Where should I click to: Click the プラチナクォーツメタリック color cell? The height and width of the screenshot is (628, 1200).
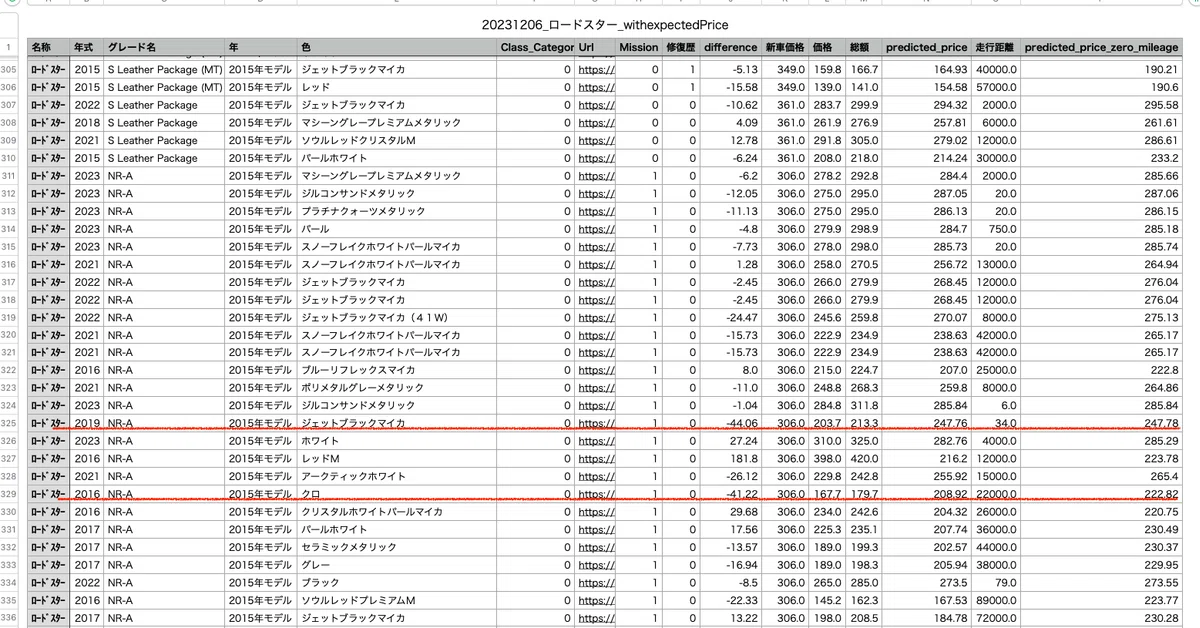pyautogui.click(x=397, y=211)
